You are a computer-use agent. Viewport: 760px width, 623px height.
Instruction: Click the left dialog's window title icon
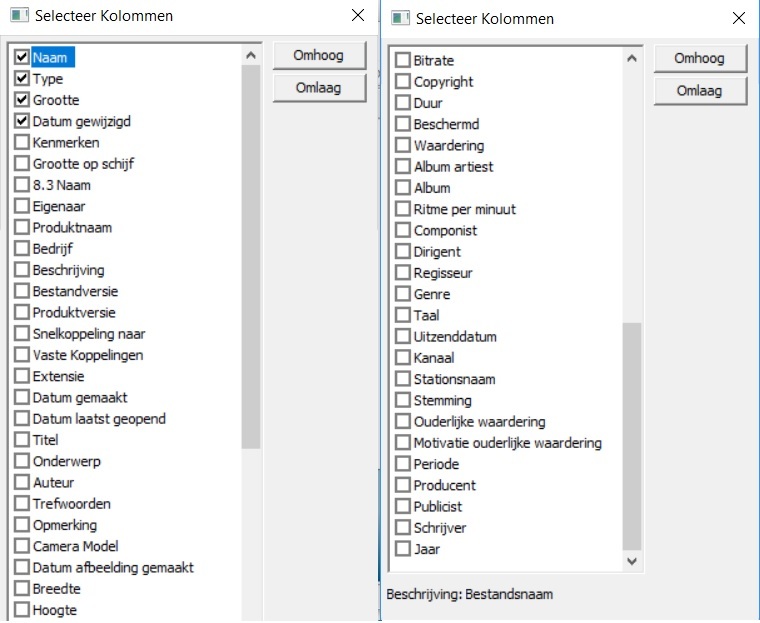click(19, 15)
